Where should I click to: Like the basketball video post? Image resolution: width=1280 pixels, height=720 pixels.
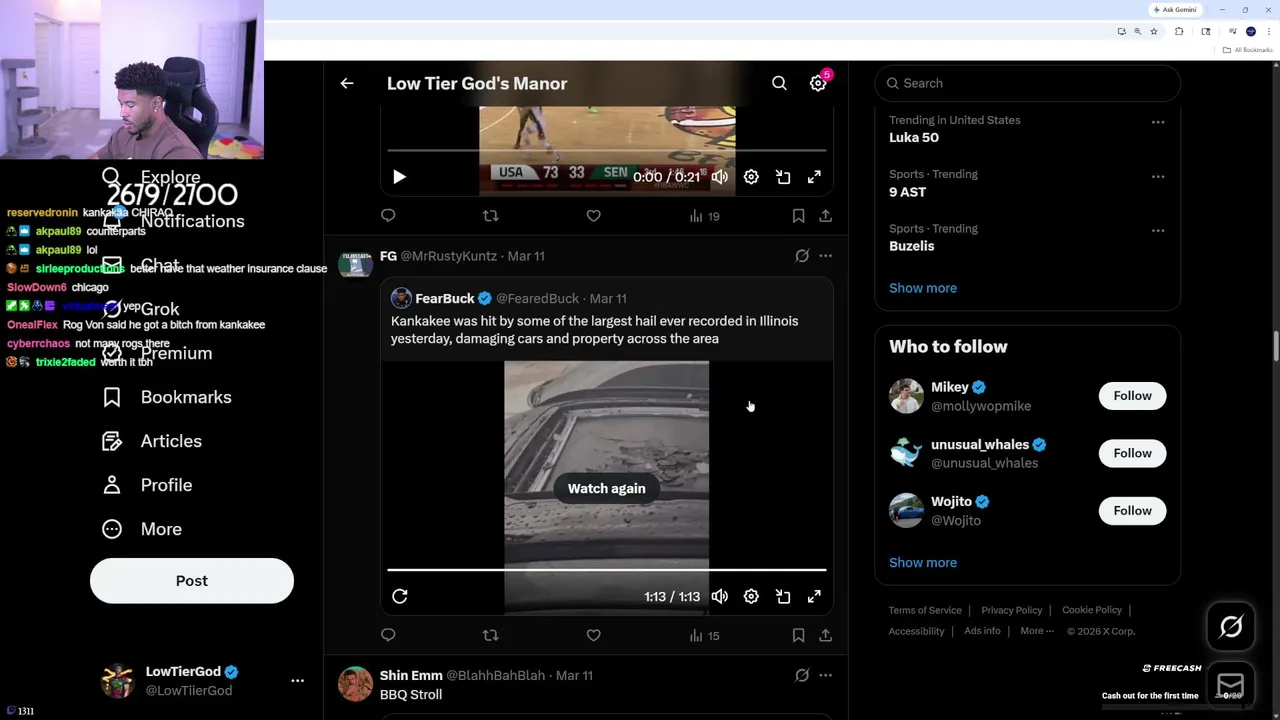tap(593, 216)
